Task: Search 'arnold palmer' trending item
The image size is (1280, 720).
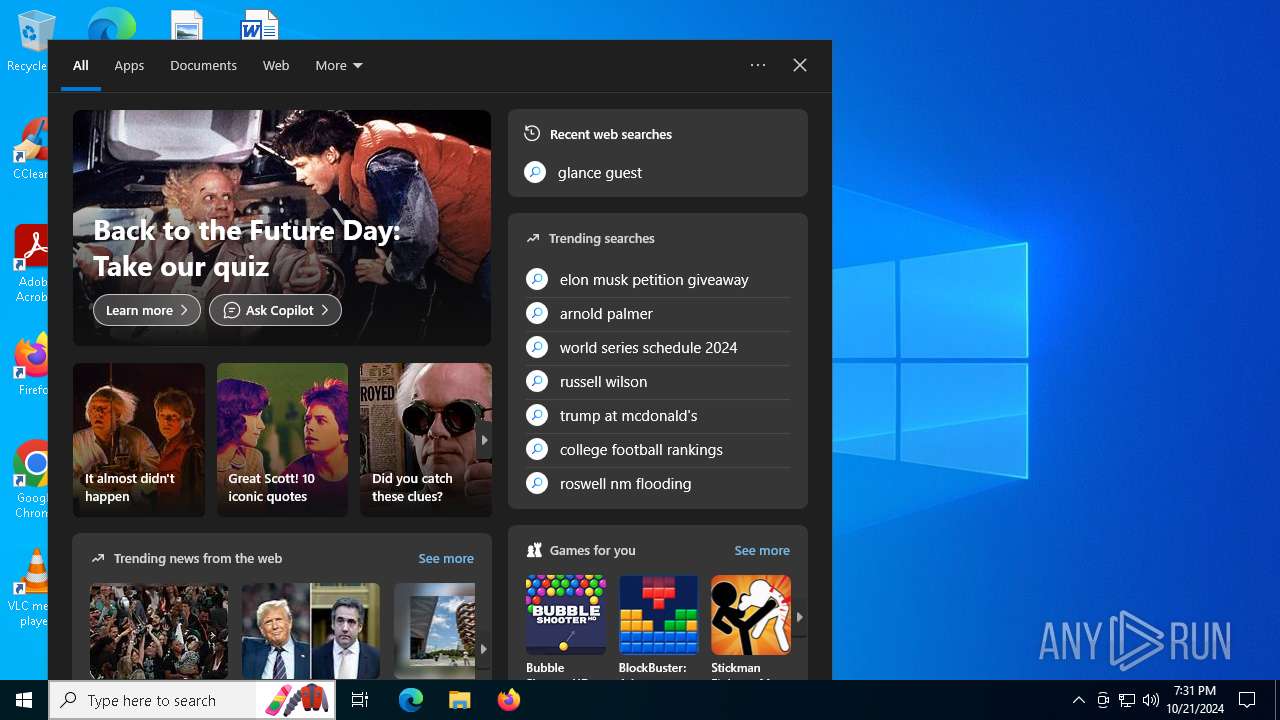Action: coord(657,313)
